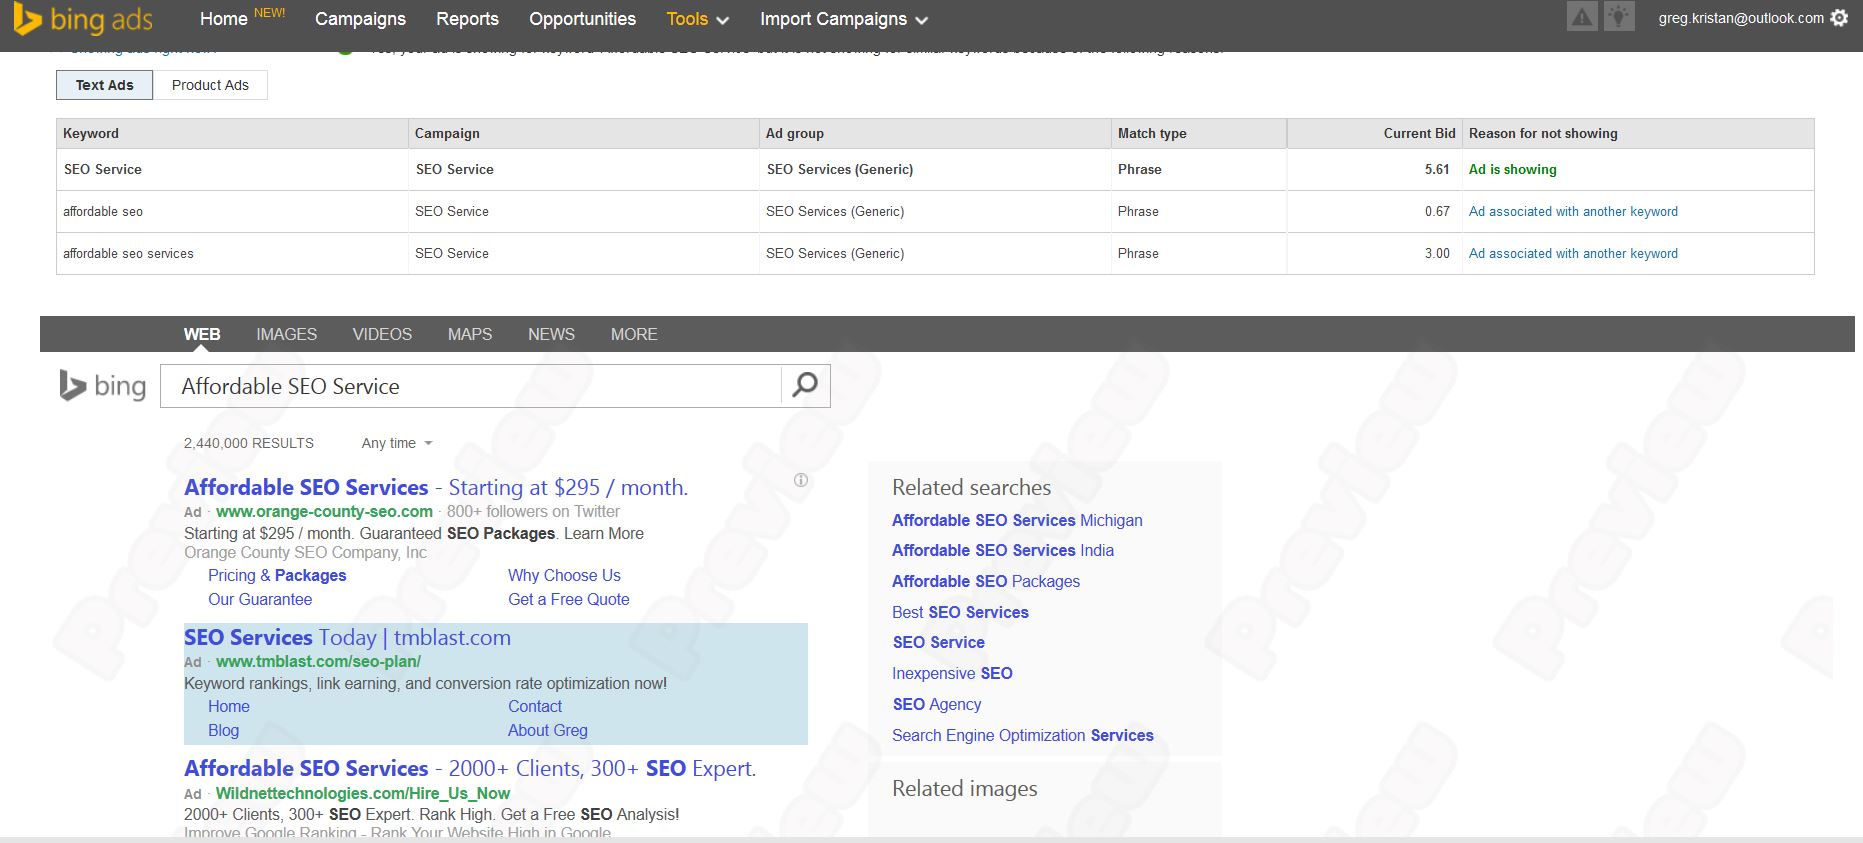Select the 'SEO Service' keyword cell
Image resolution: width=1863 pixels, height=843 pixels.
click(x=232, y=169)
